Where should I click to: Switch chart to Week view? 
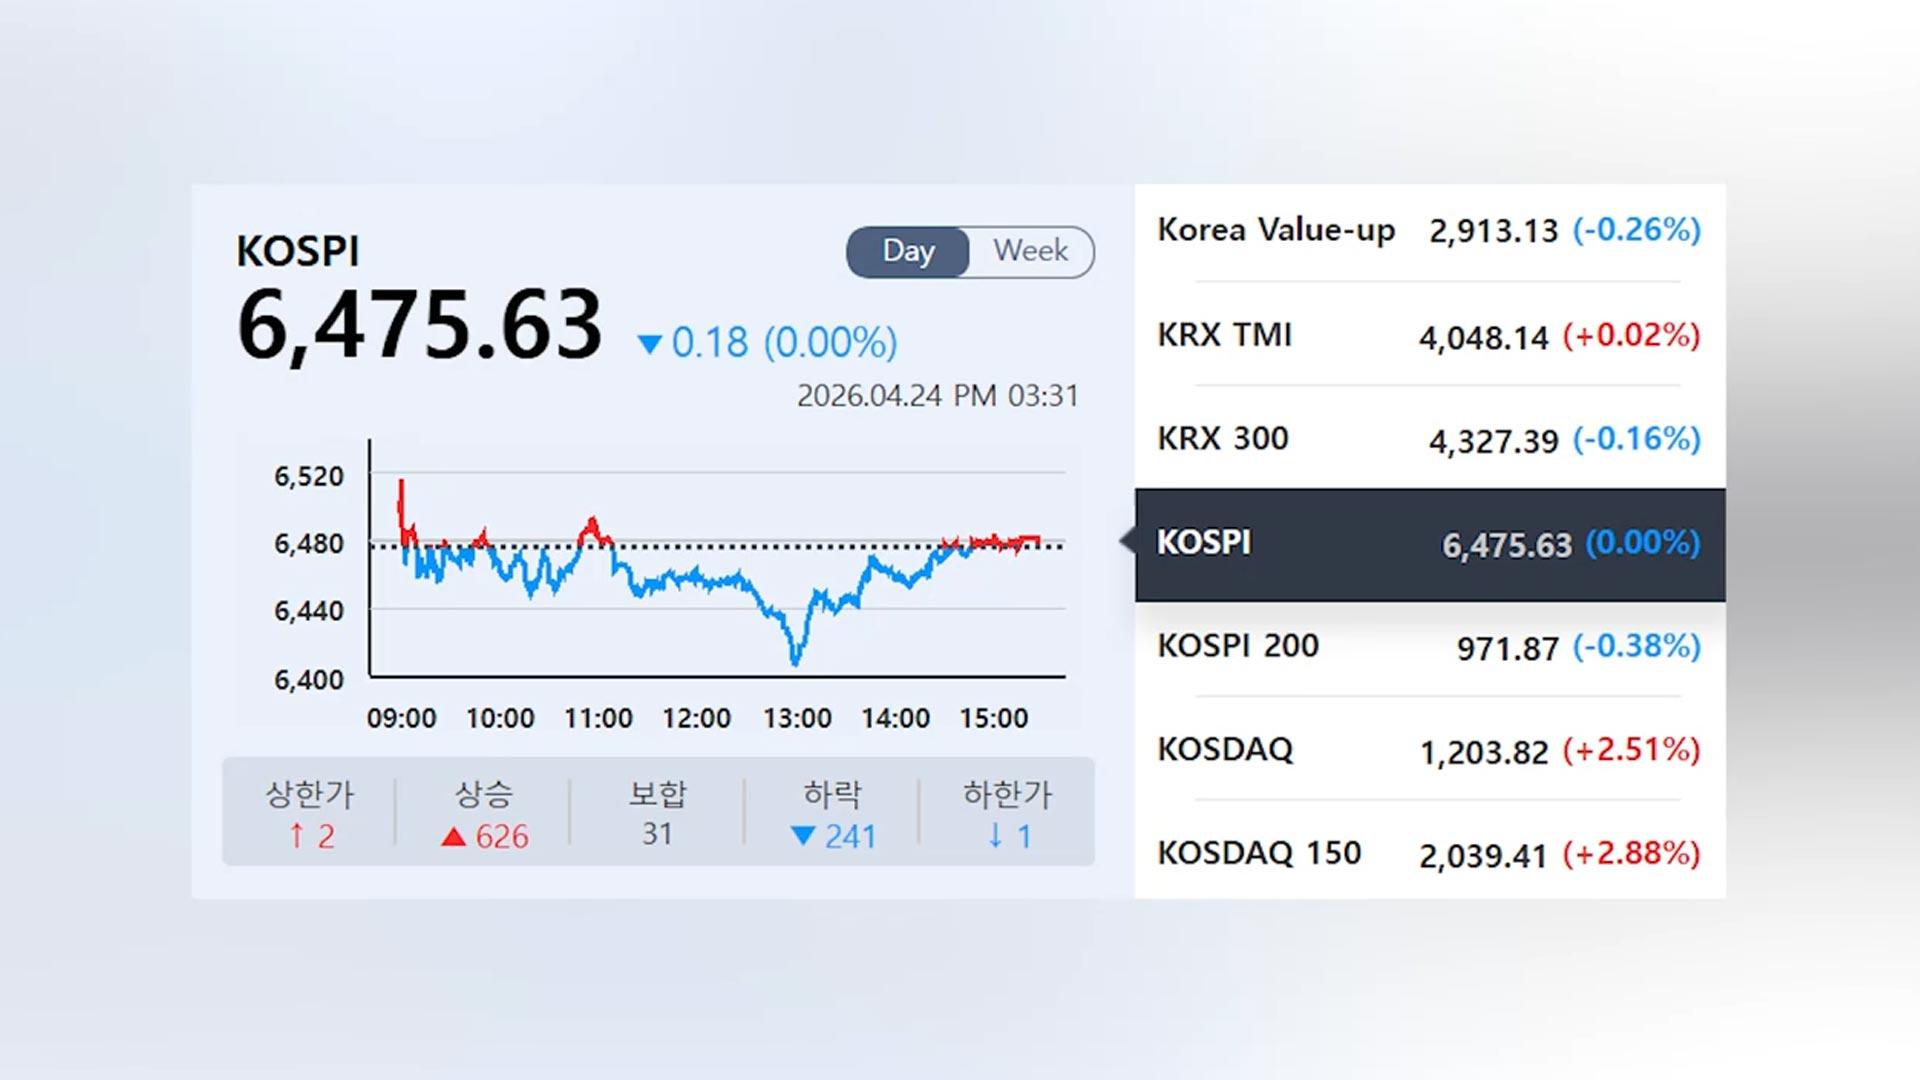tap(1030, 251)
